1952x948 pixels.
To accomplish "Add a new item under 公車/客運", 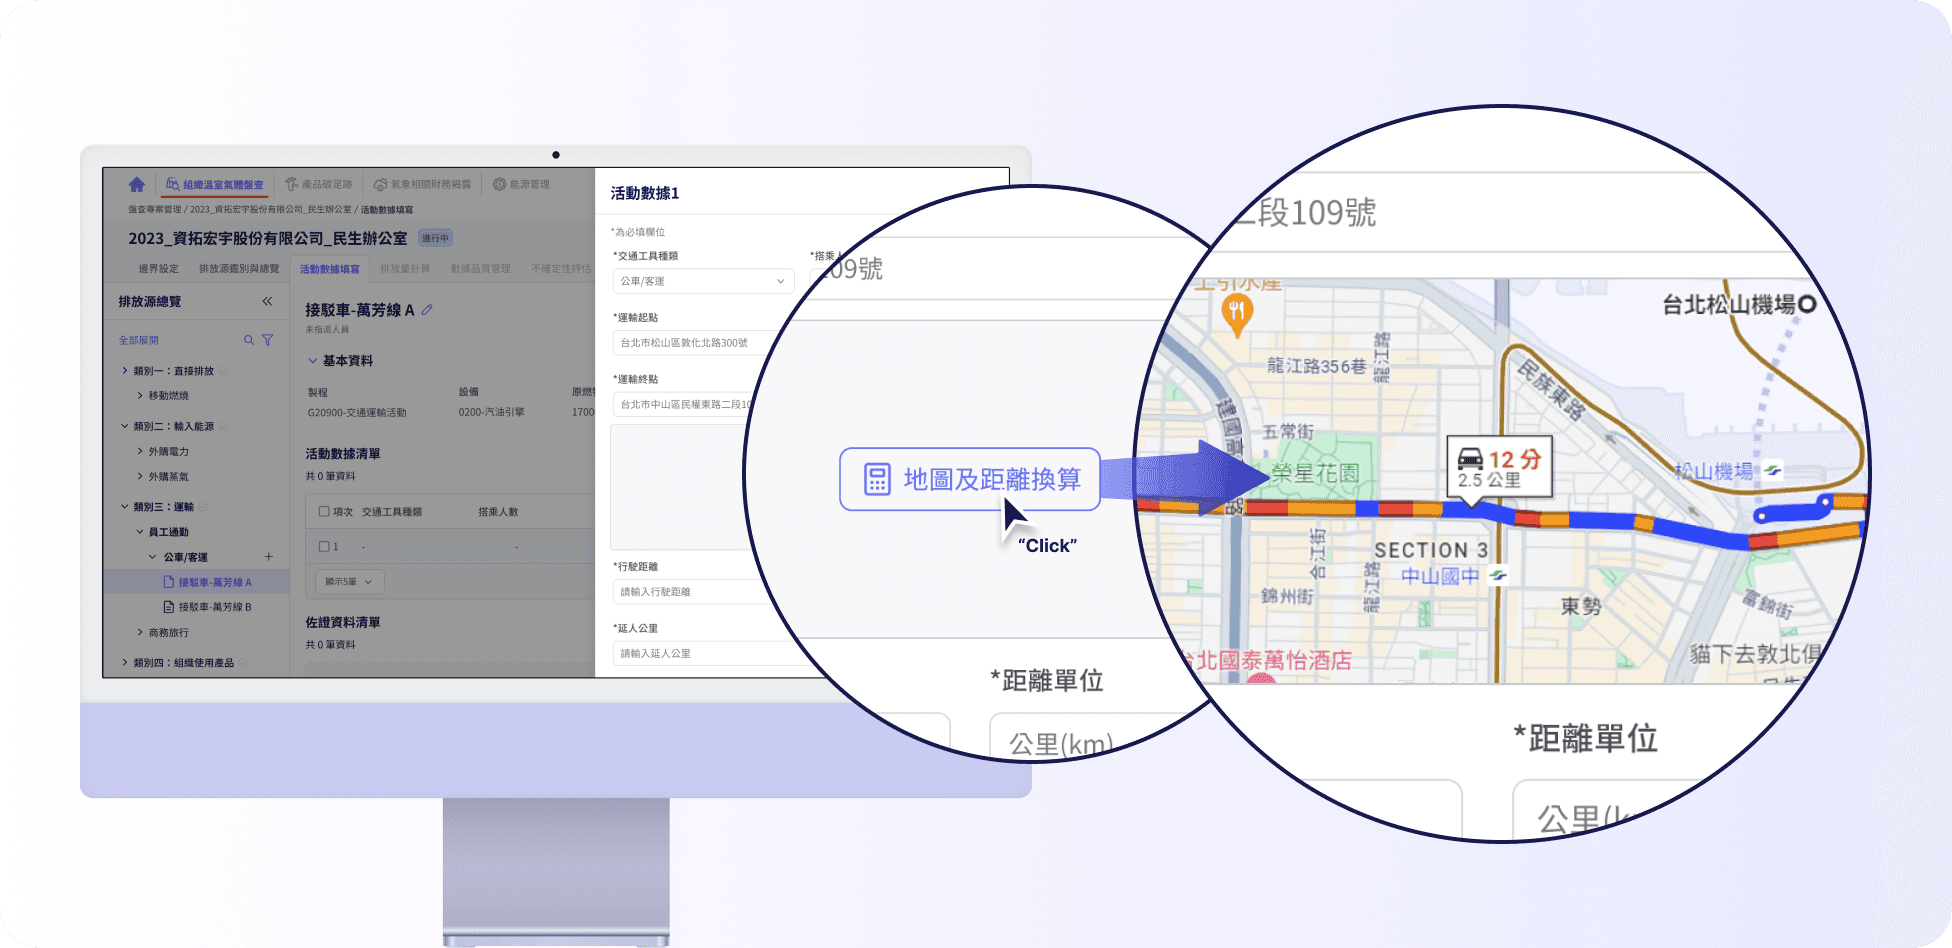I will [269, 557].
